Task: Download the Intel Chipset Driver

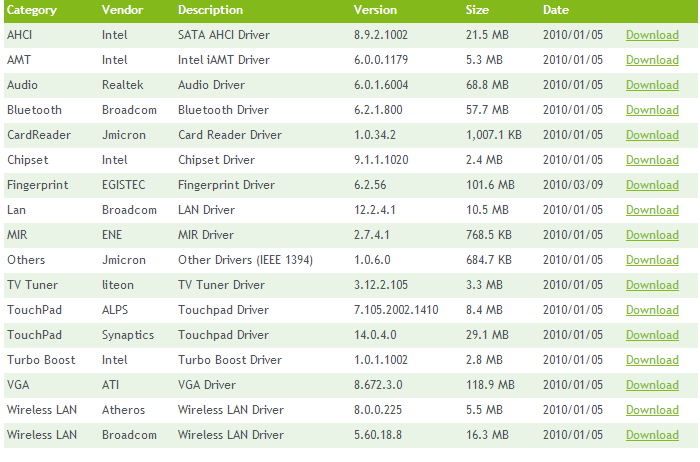Action: tap(652, 160)
